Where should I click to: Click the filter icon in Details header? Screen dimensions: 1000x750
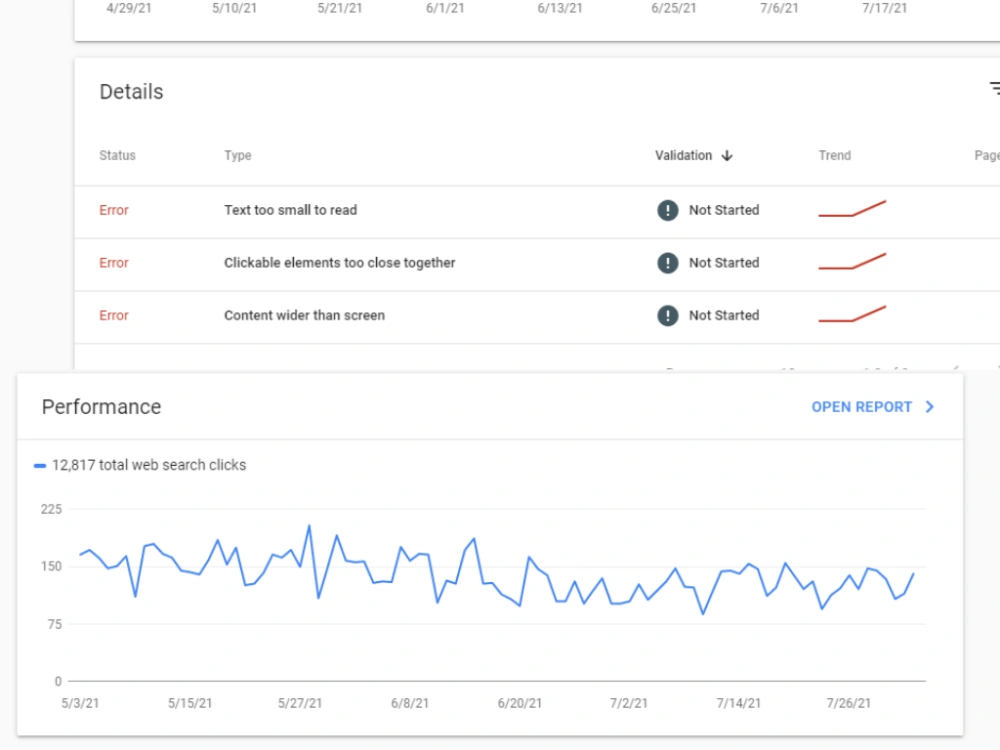point(995,89)
